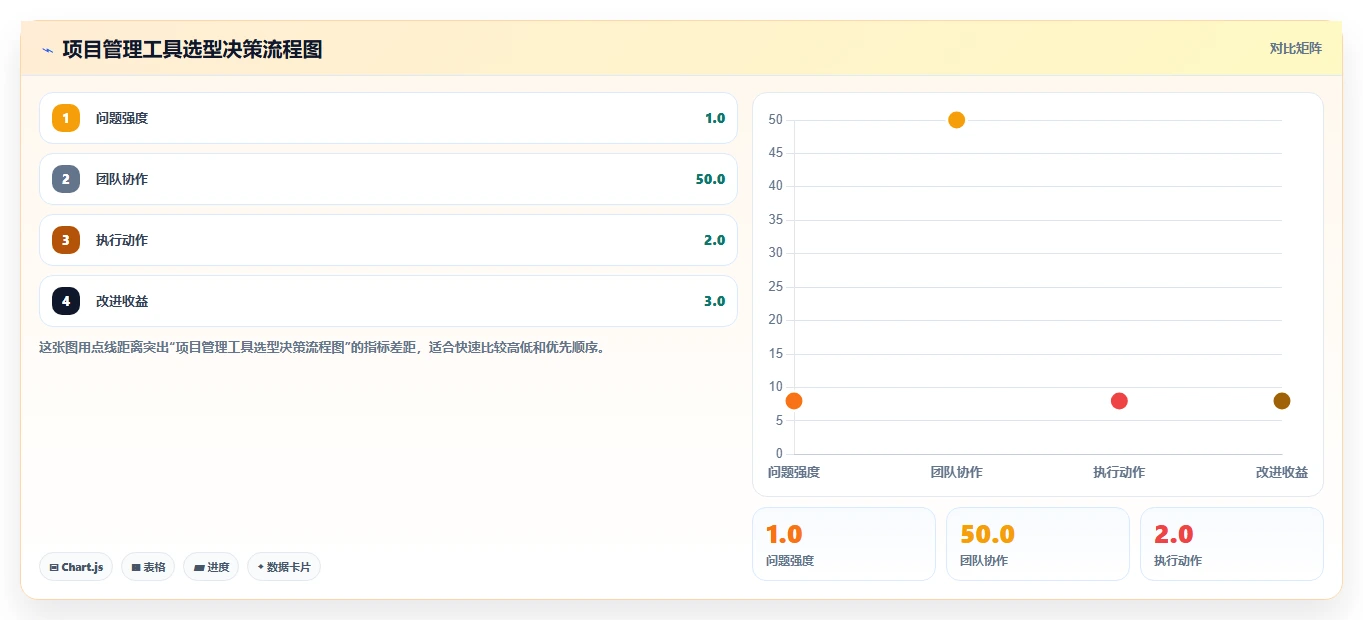Viewport: 1363px width, 620px height.
Task: Click the 执行动作 x-axis label
Action: 1119,472
